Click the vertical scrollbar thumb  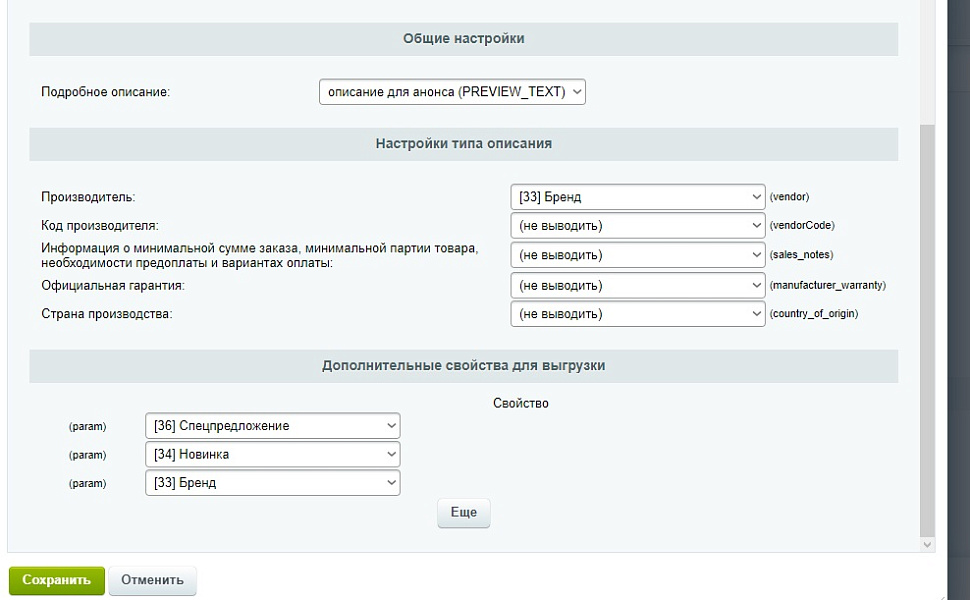click(x=927, y=330)
